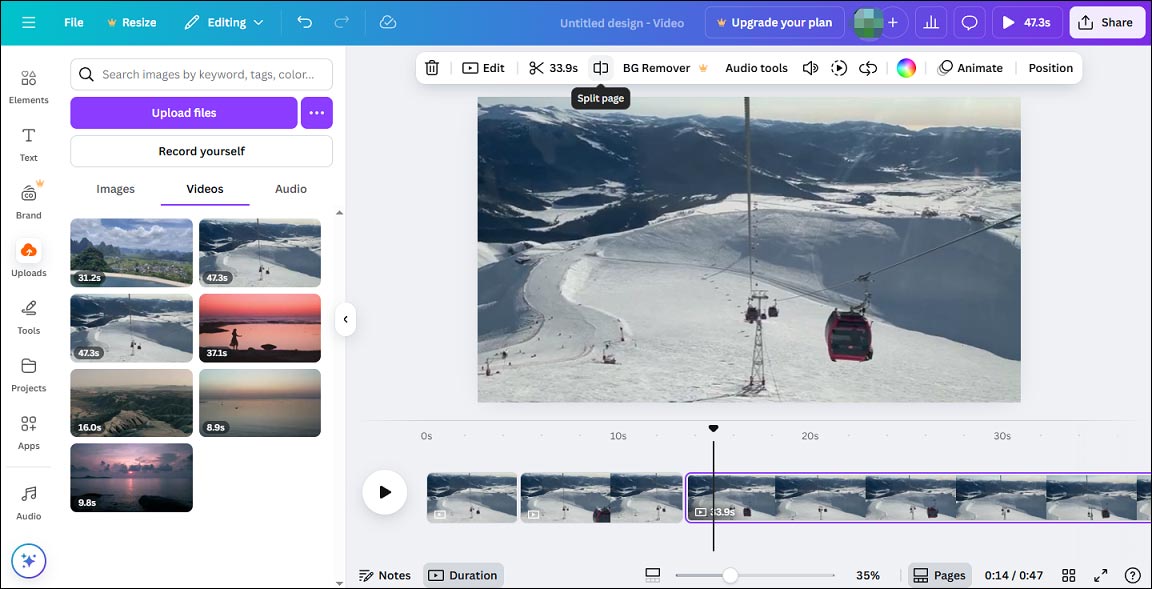Open the Resize option
This screenshot has width=1152, height=589.
pyautogui.click(x=132, y=22)
